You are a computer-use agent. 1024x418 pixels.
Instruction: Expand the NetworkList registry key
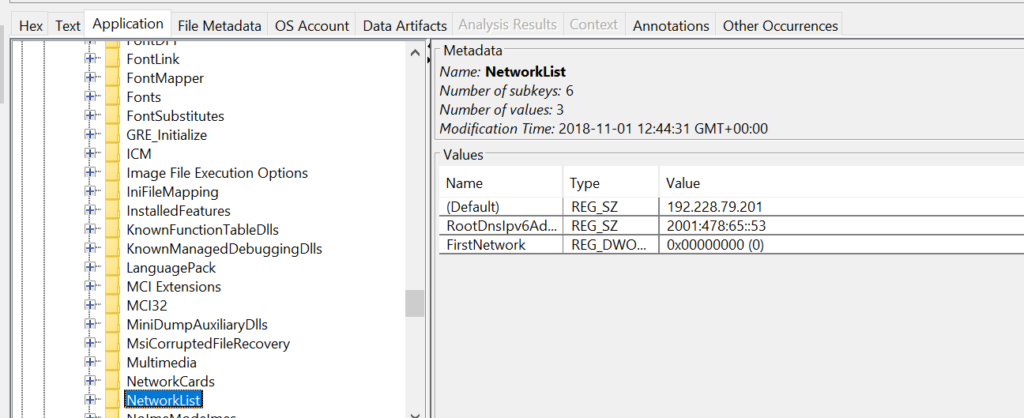(90, 400)
